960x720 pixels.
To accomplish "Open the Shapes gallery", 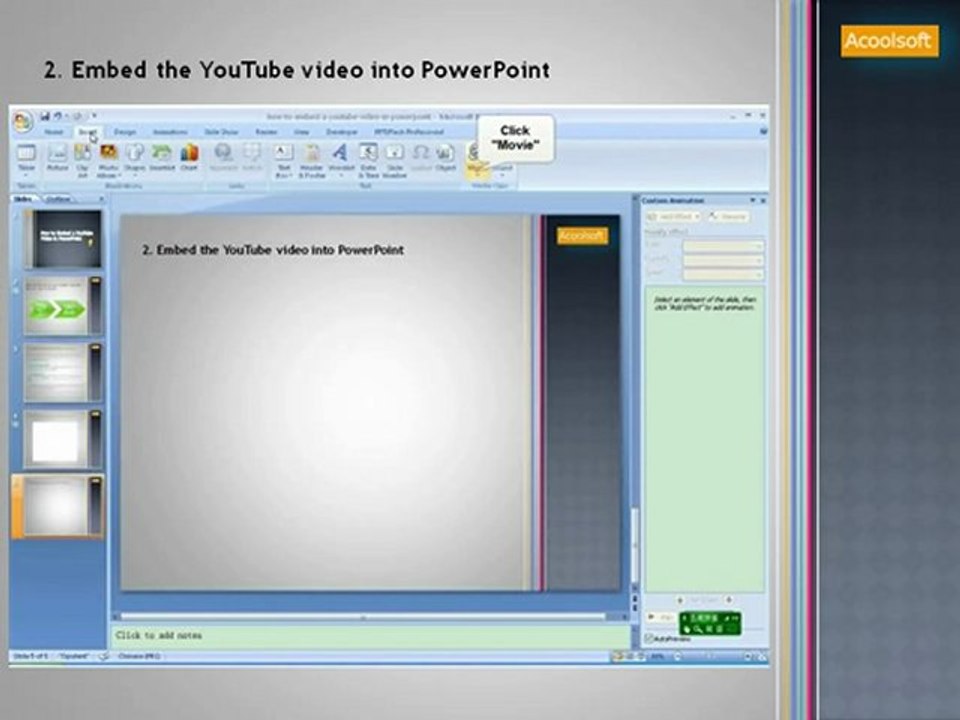I will tap(135, 159).
